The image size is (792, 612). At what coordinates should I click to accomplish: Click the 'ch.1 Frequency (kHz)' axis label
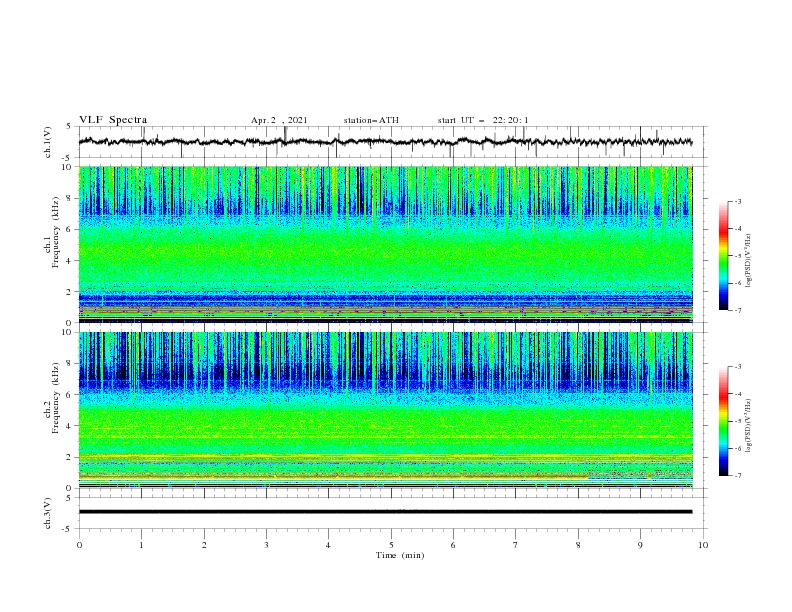53,232
